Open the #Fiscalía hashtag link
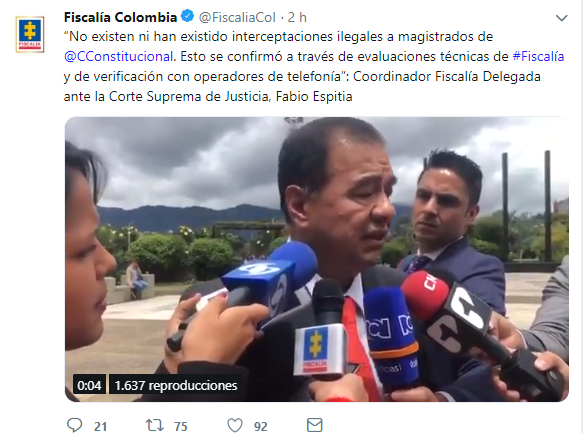 coord(538,56)
